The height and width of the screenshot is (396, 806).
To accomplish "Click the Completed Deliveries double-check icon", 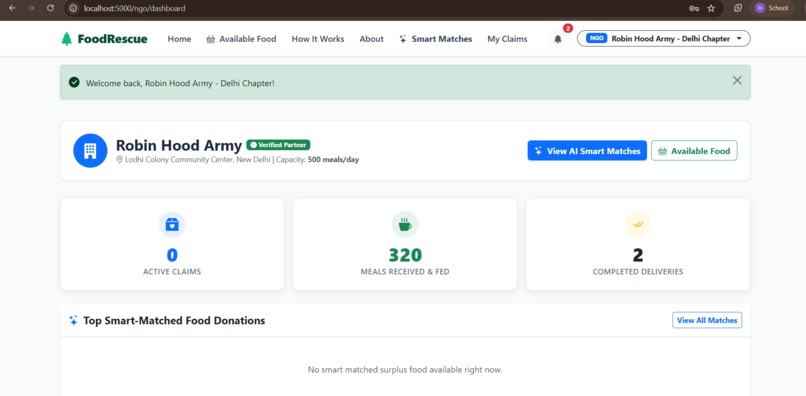I will tap(638, 225).
